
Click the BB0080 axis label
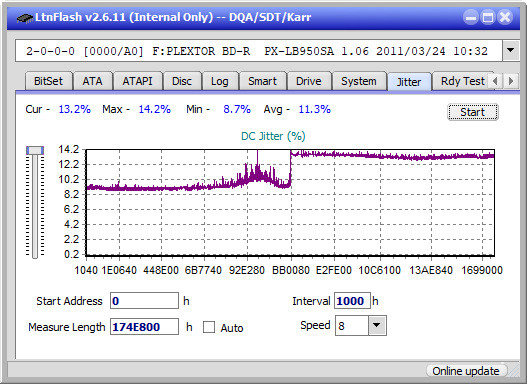[291, 270]
